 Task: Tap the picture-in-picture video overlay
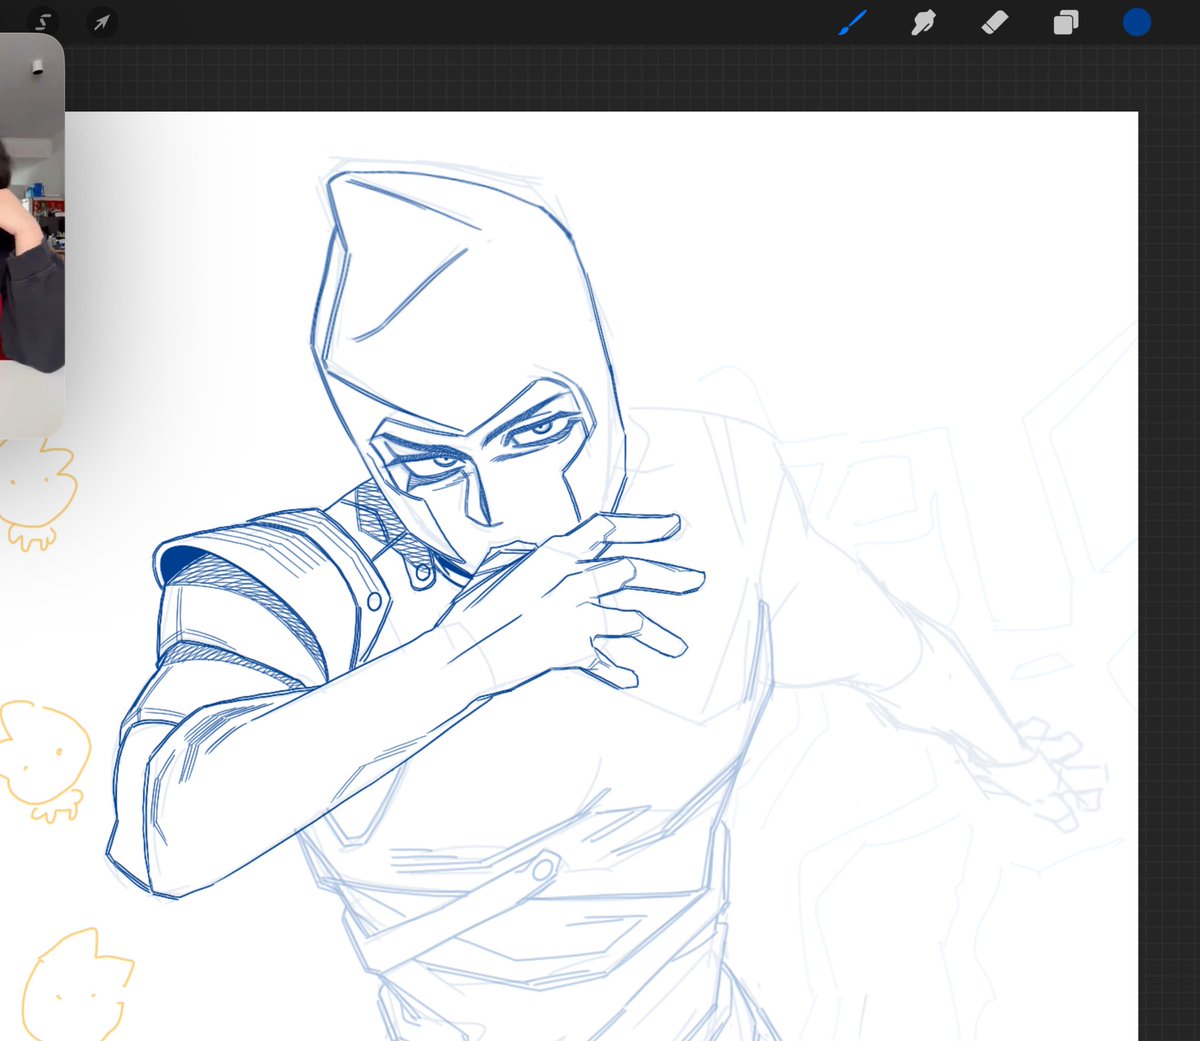32,235
